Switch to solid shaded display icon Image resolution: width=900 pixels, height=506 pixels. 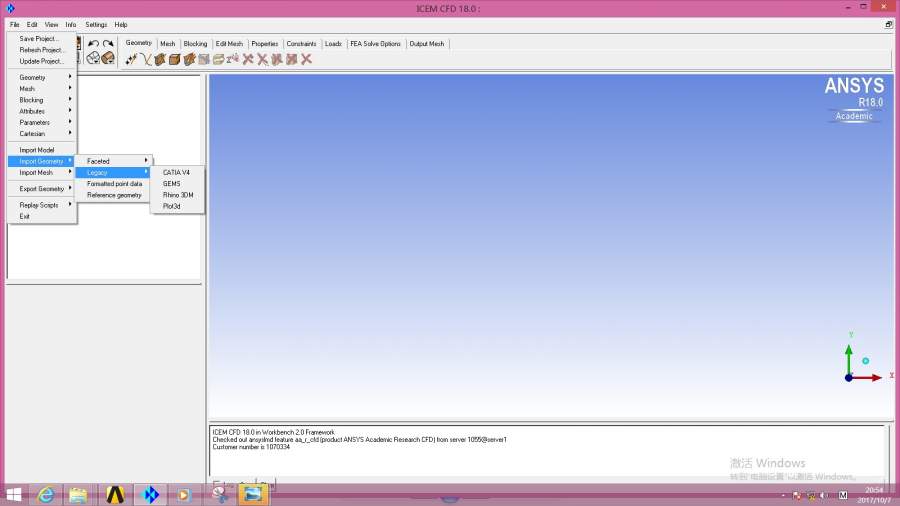[x=108, y=58]
